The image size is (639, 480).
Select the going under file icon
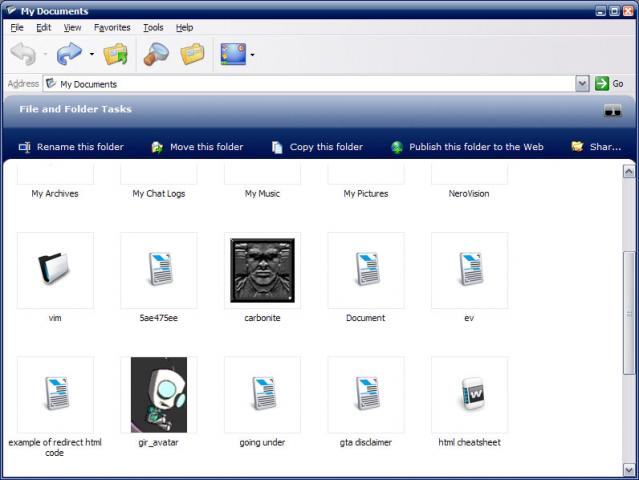click(x=263, y=393)
